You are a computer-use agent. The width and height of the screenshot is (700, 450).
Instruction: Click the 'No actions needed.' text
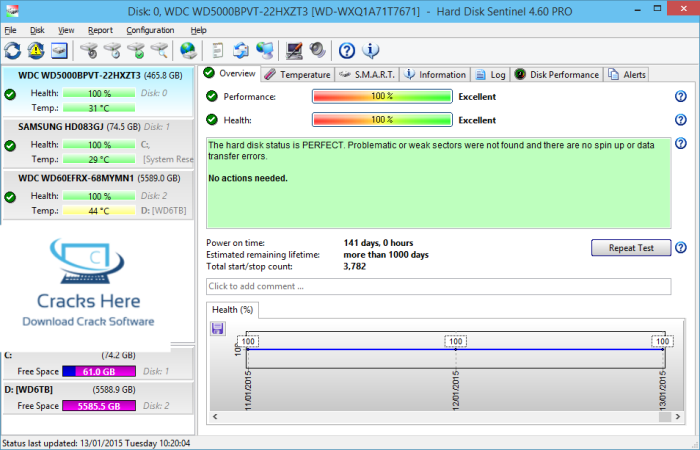point(248,178)
